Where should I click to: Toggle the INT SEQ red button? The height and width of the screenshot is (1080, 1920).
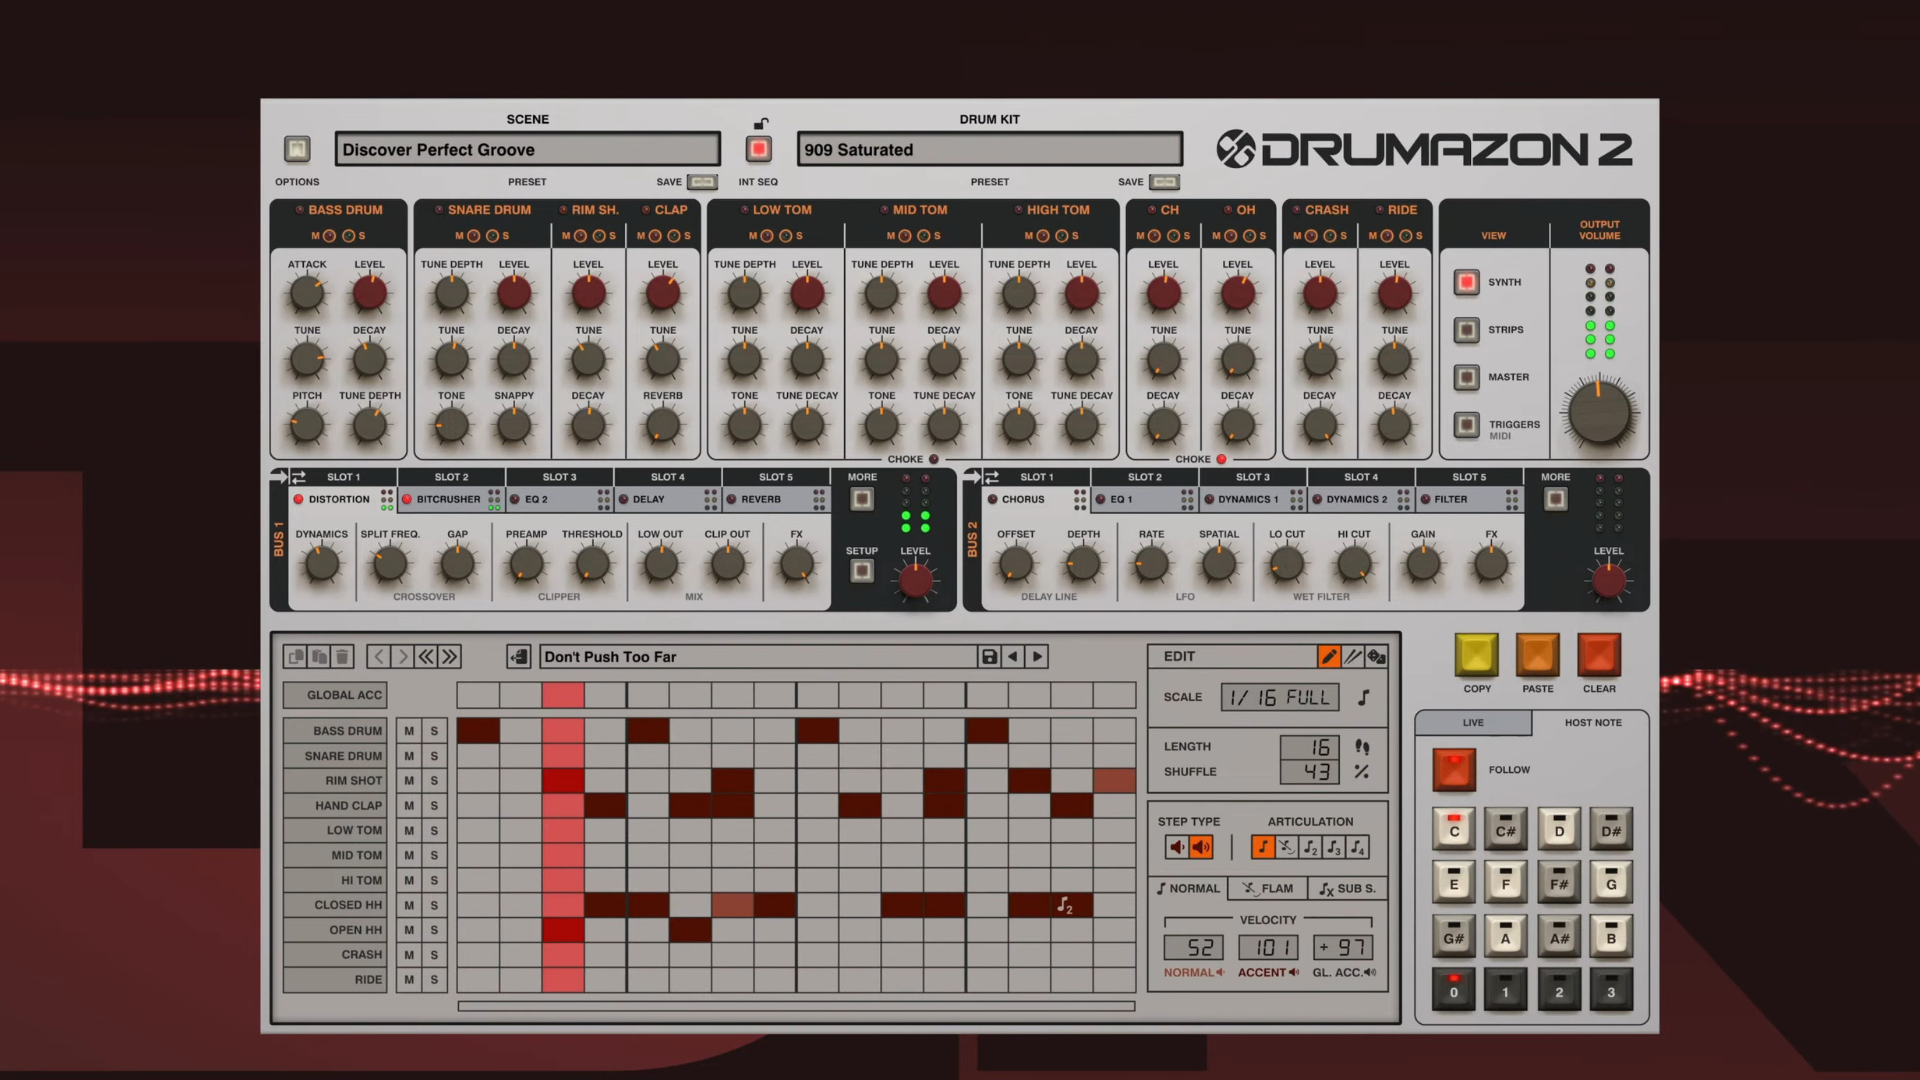coord(759,150)
